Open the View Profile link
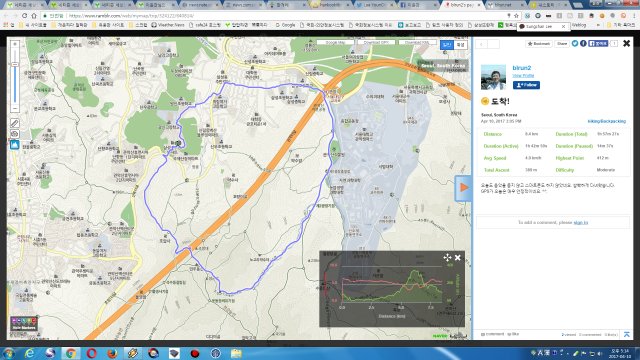 pos(523,76)
